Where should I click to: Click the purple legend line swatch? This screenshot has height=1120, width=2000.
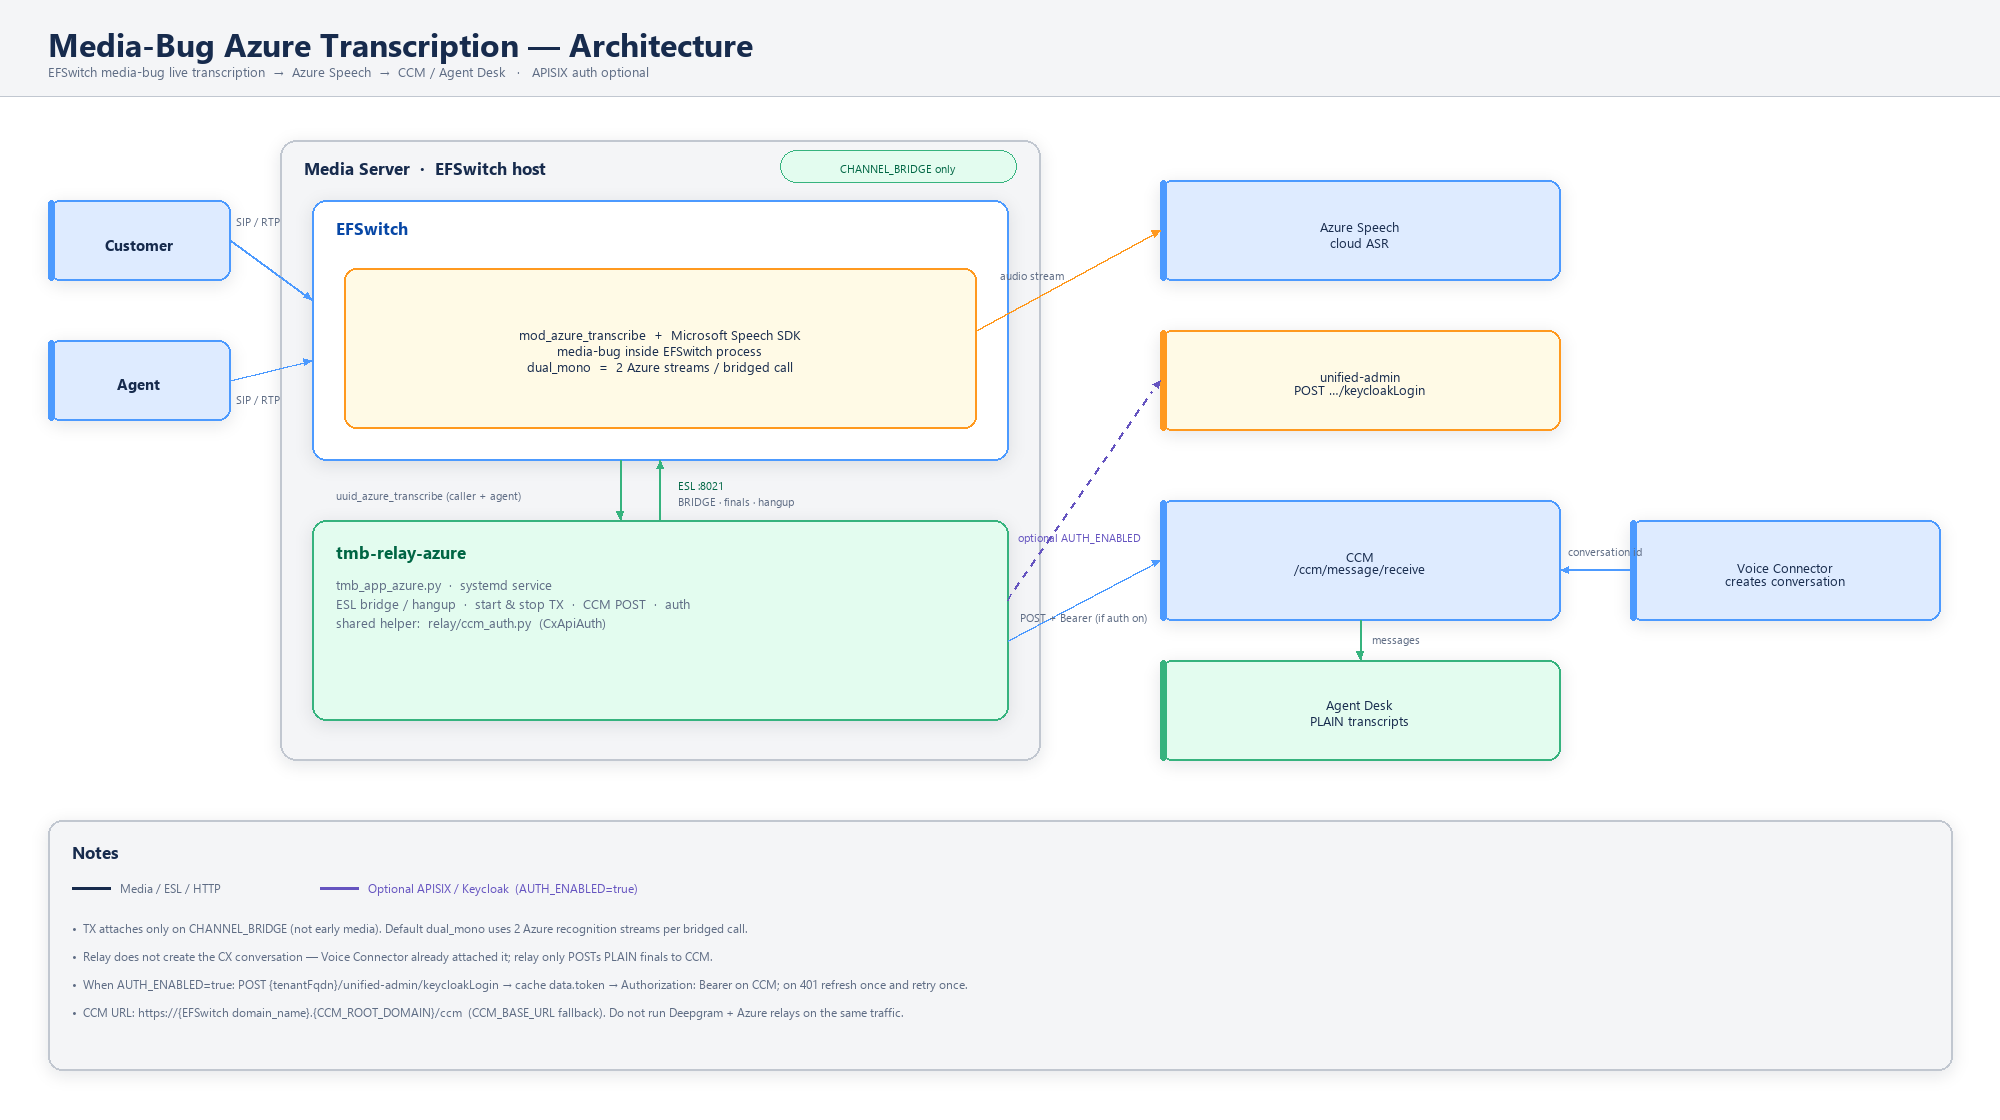(x=339, y=888)
